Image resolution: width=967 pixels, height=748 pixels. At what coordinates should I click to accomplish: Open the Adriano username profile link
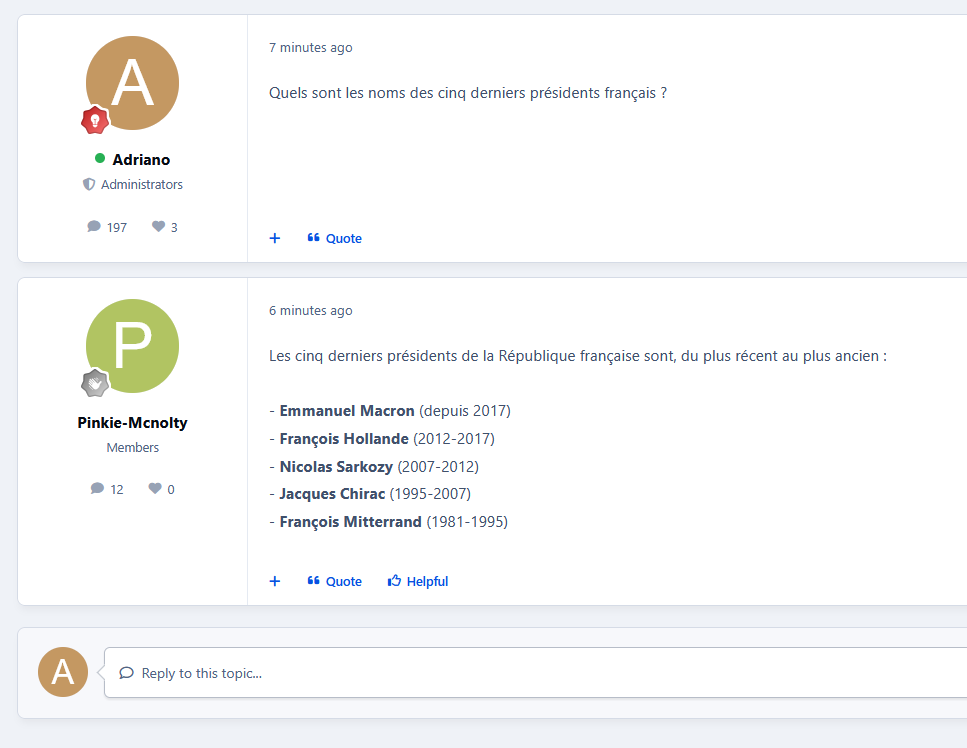pyautogui.click(x=141, y=160)
